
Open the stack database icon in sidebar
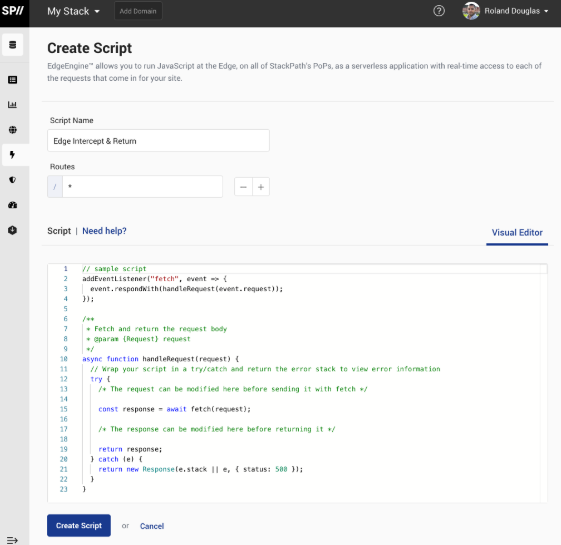click(x=13, y=45)
